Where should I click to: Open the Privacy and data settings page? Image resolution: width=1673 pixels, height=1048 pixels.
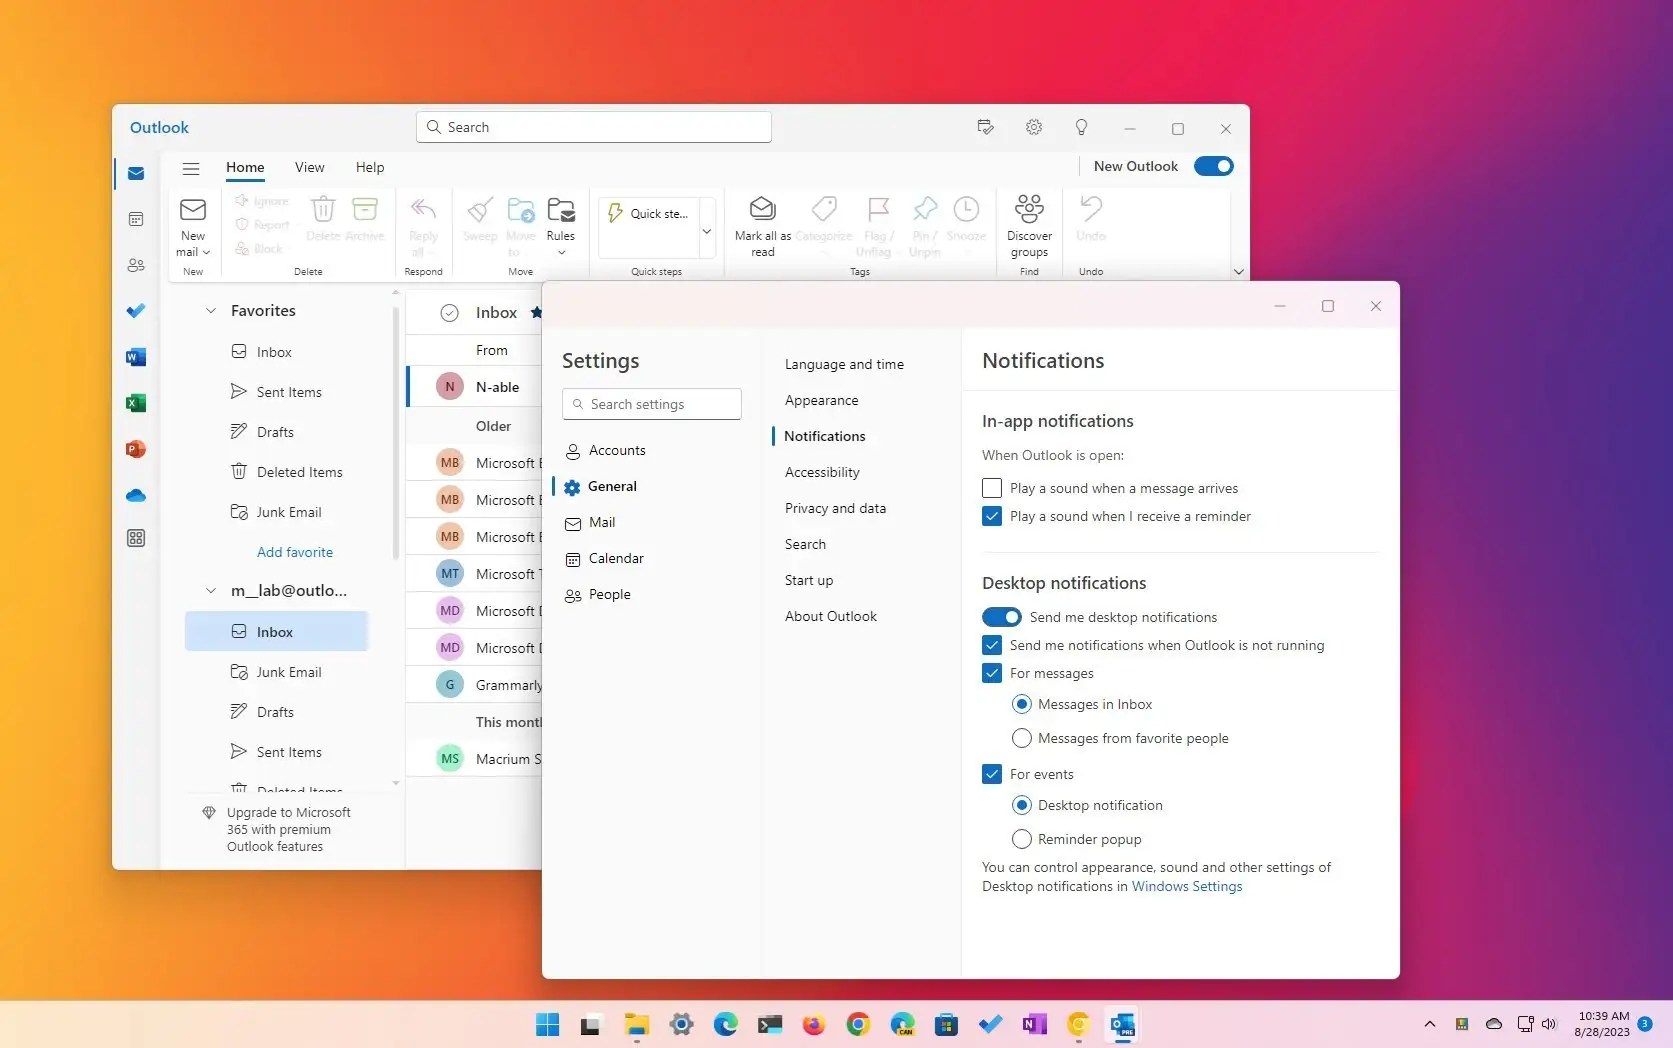pyautogui.click(x=835, y=508)
